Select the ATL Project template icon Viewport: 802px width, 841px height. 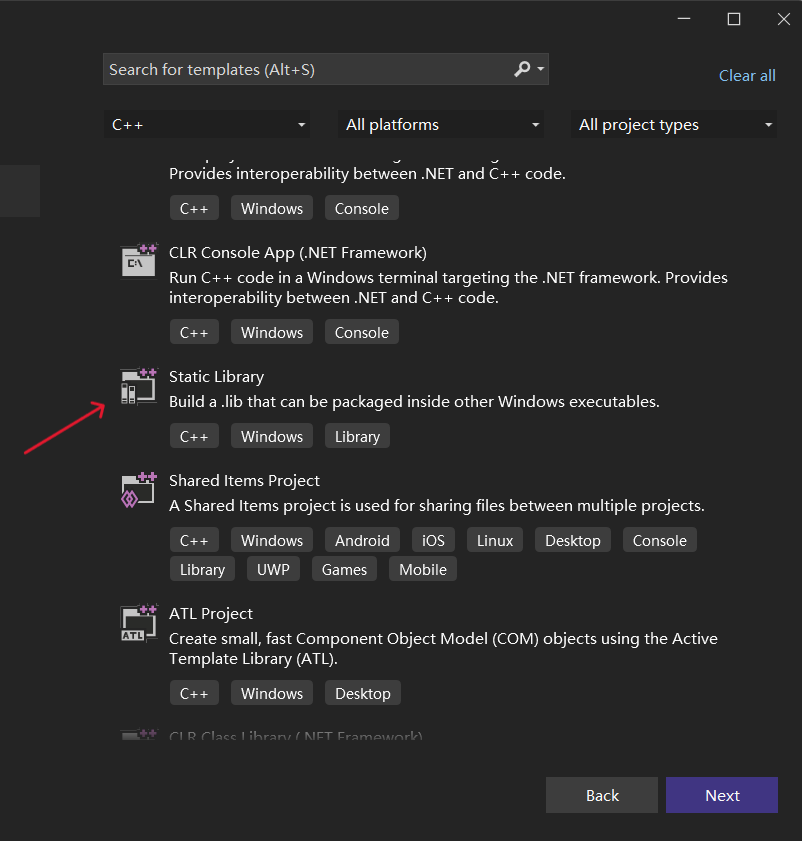coord(138,622)
